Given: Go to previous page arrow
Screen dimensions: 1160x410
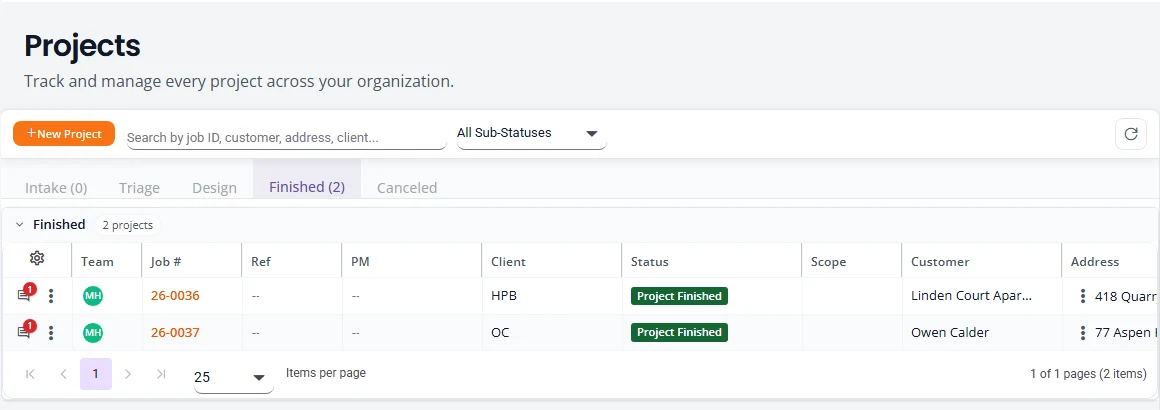Looking at the screenshot, I should point(64,374).
